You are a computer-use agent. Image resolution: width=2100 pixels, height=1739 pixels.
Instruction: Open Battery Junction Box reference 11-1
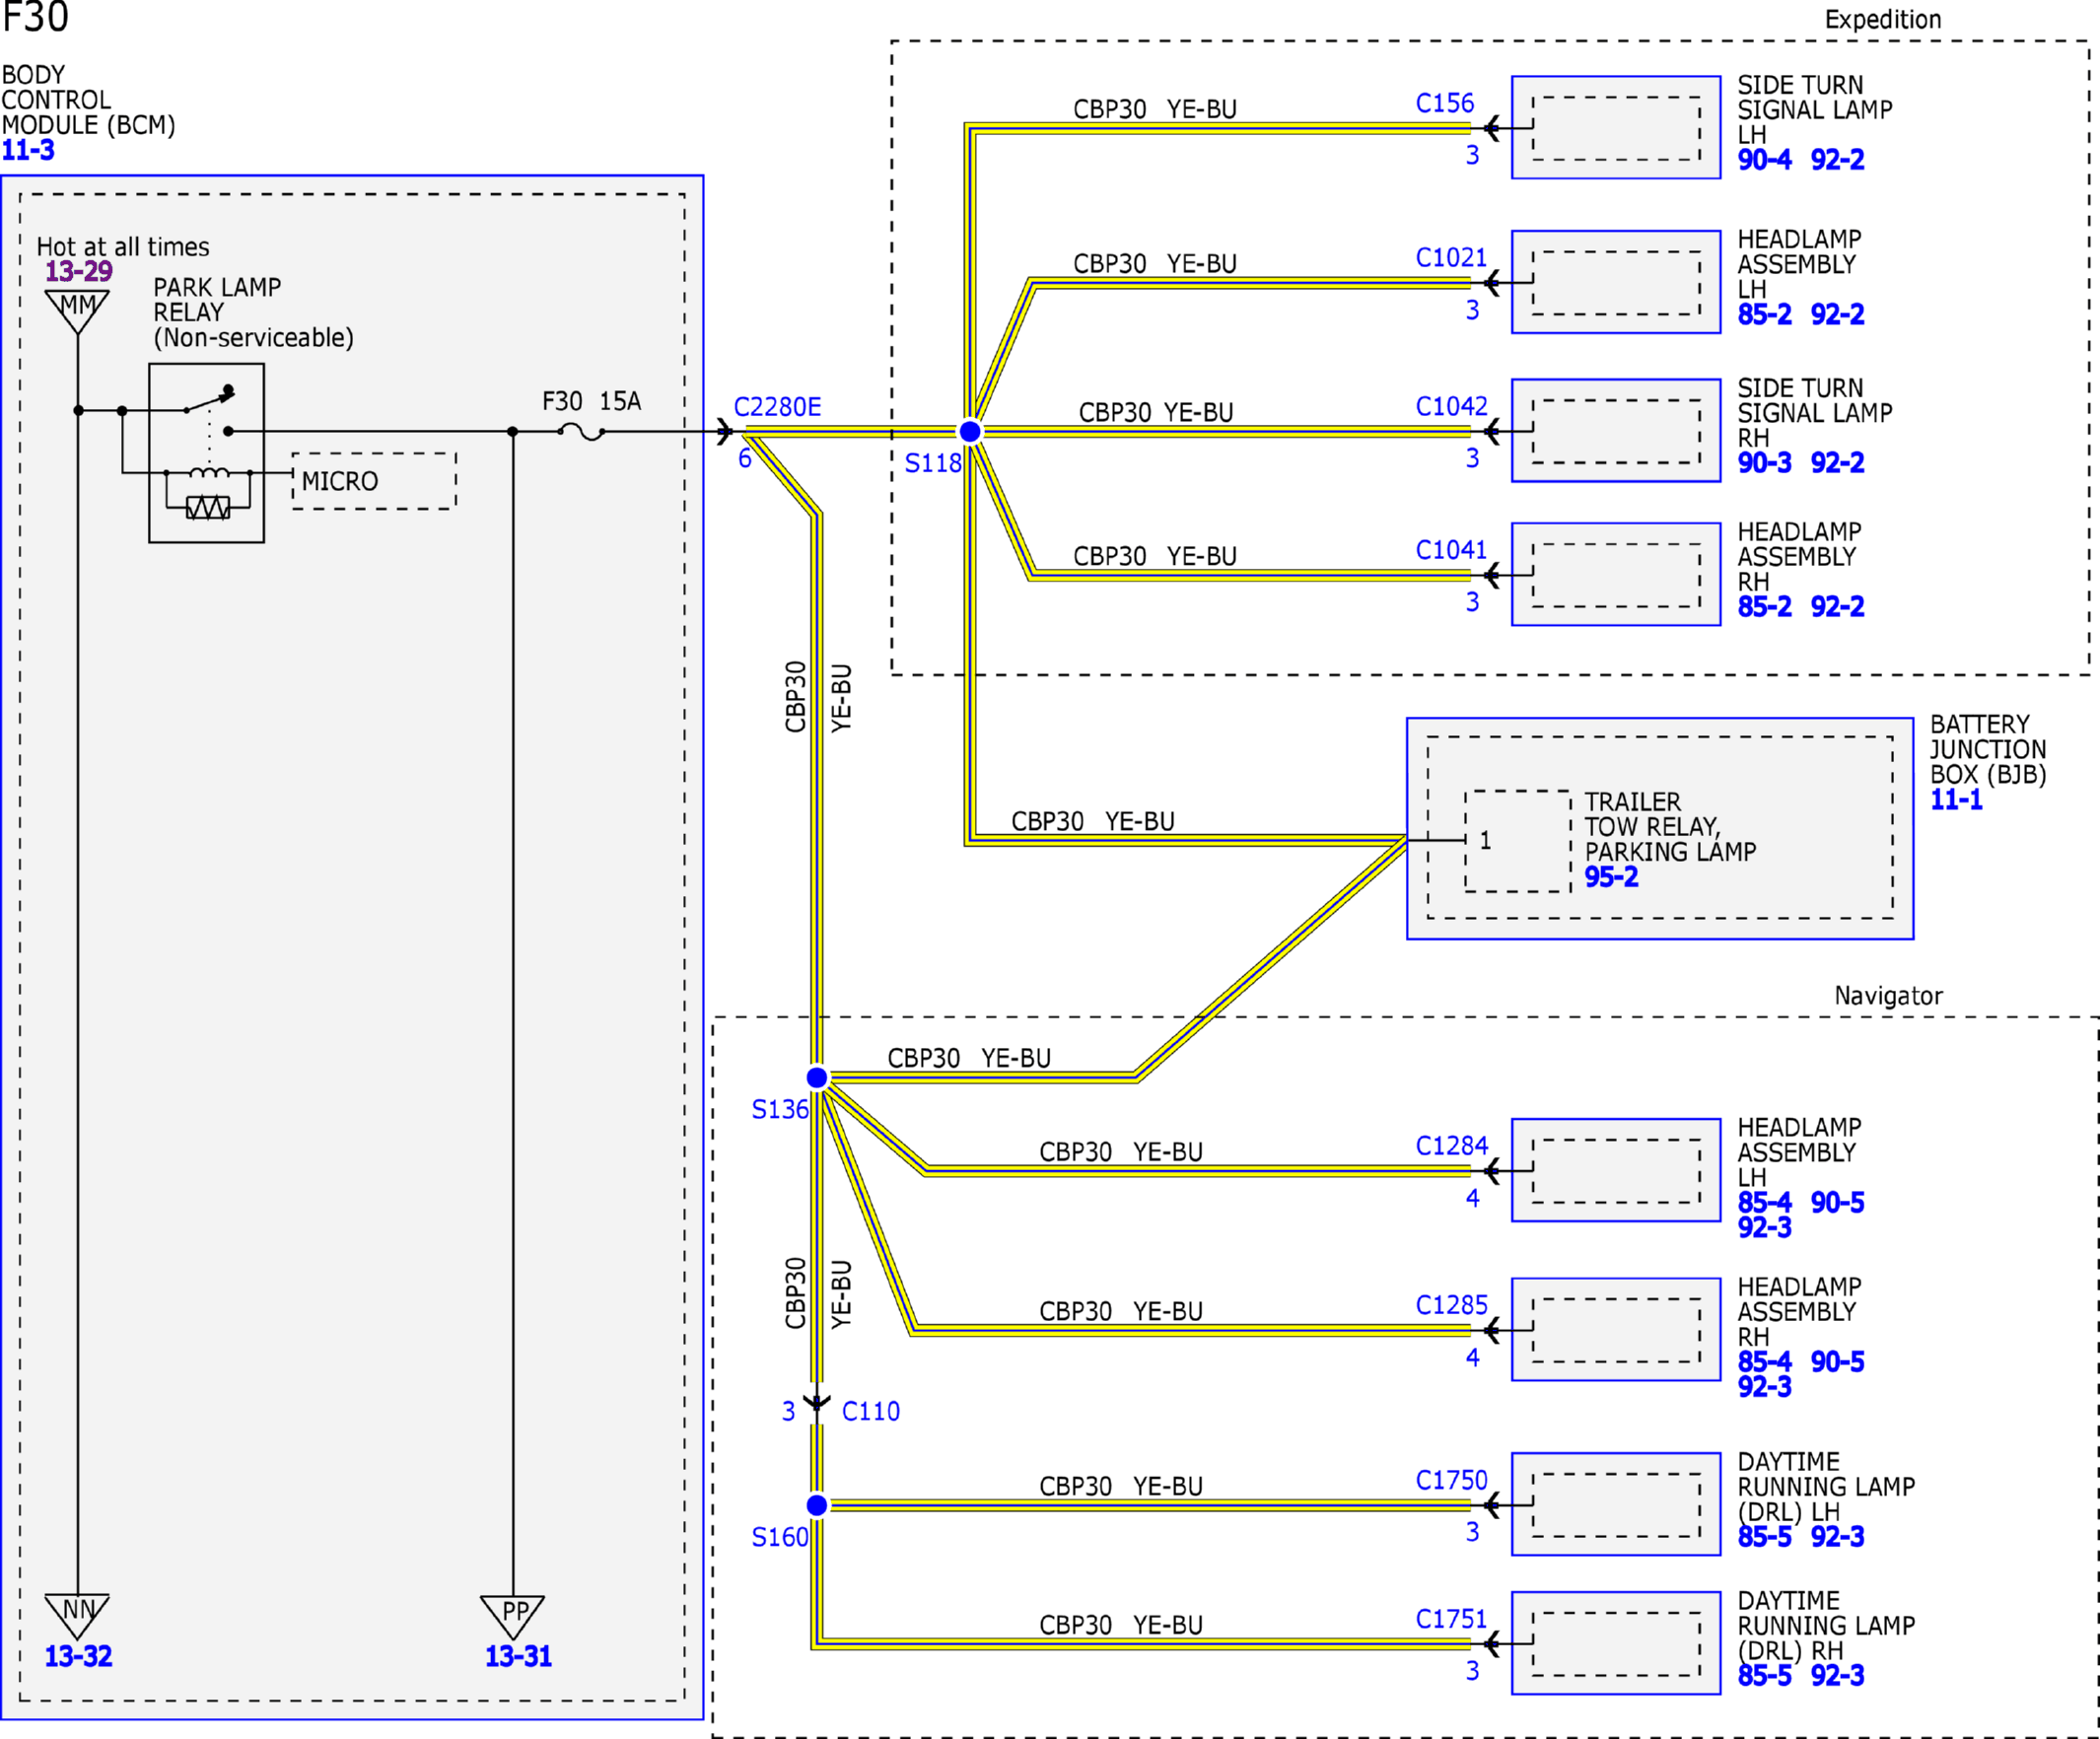tap(1956, 800)
